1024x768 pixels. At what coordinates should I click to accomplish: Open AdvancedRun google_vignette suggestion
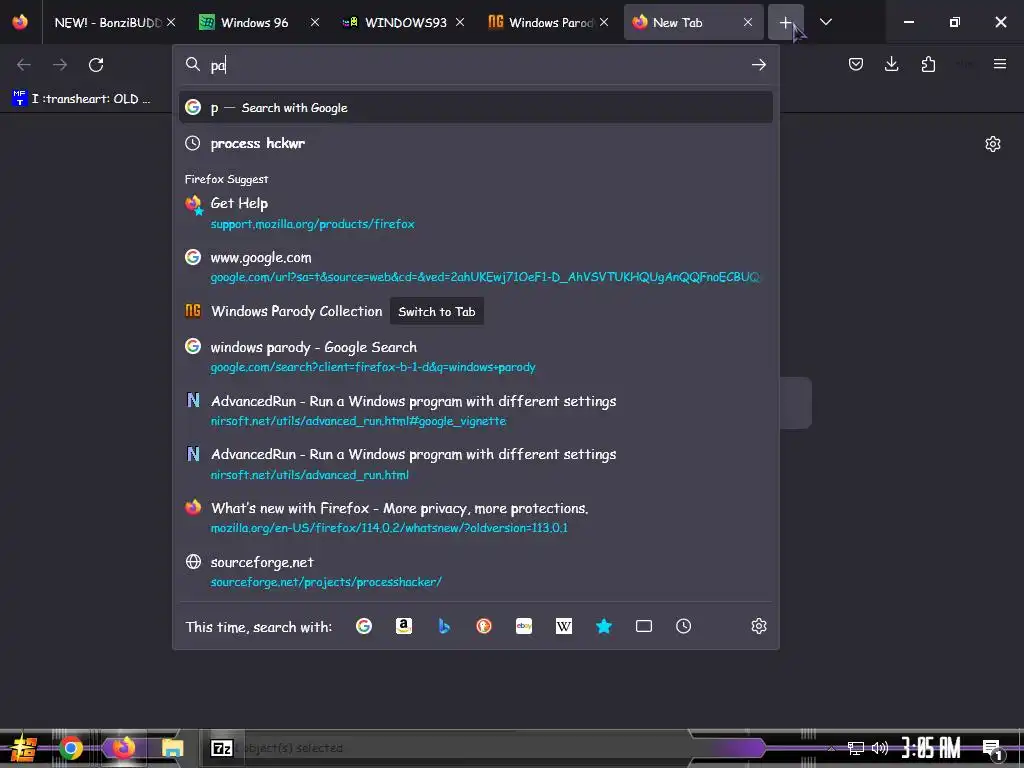click(x=475, y=410)
